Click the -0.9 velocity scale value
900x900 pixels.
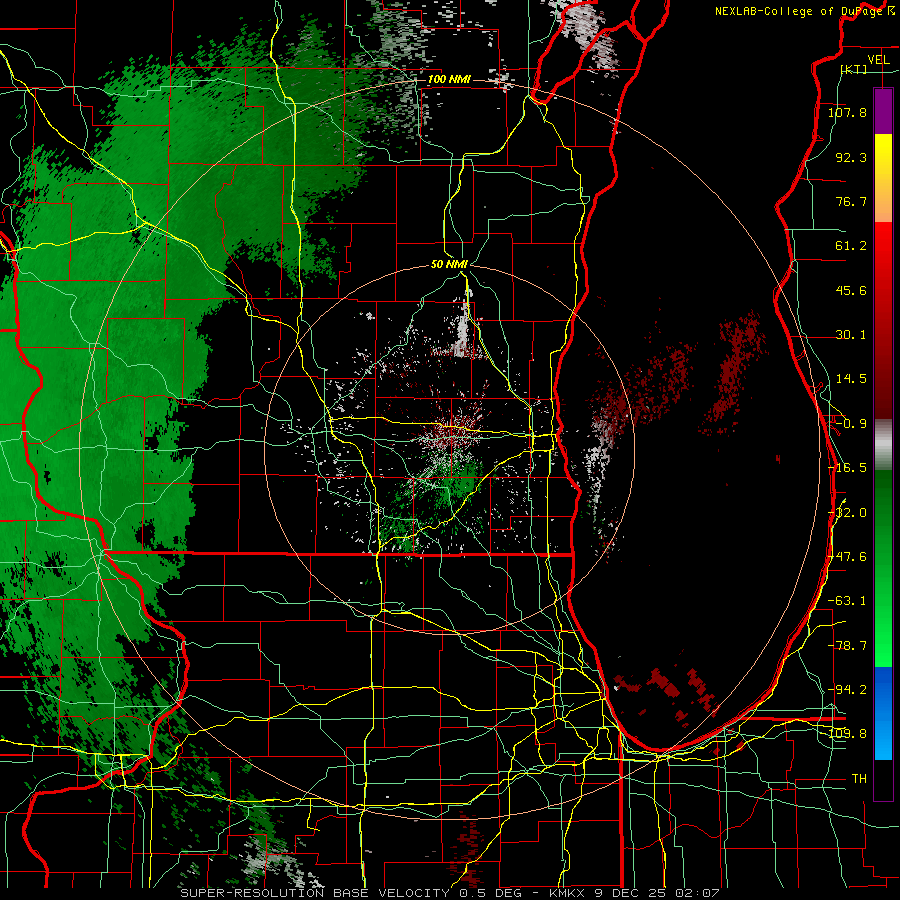click(x=851, y=424)
